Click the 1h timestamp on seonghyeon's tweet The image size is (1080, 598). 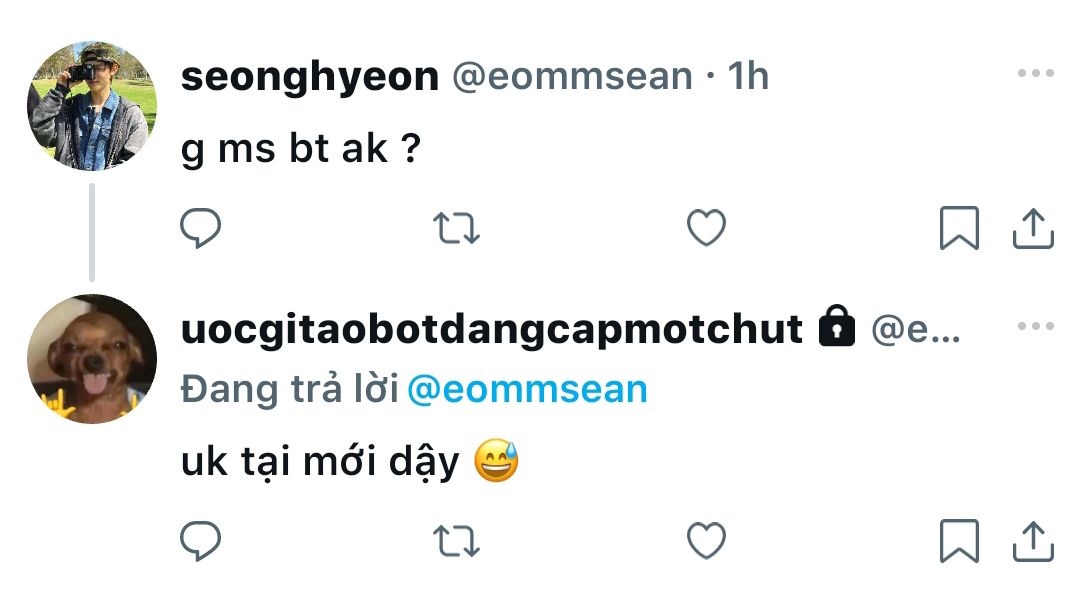point(749,76)
